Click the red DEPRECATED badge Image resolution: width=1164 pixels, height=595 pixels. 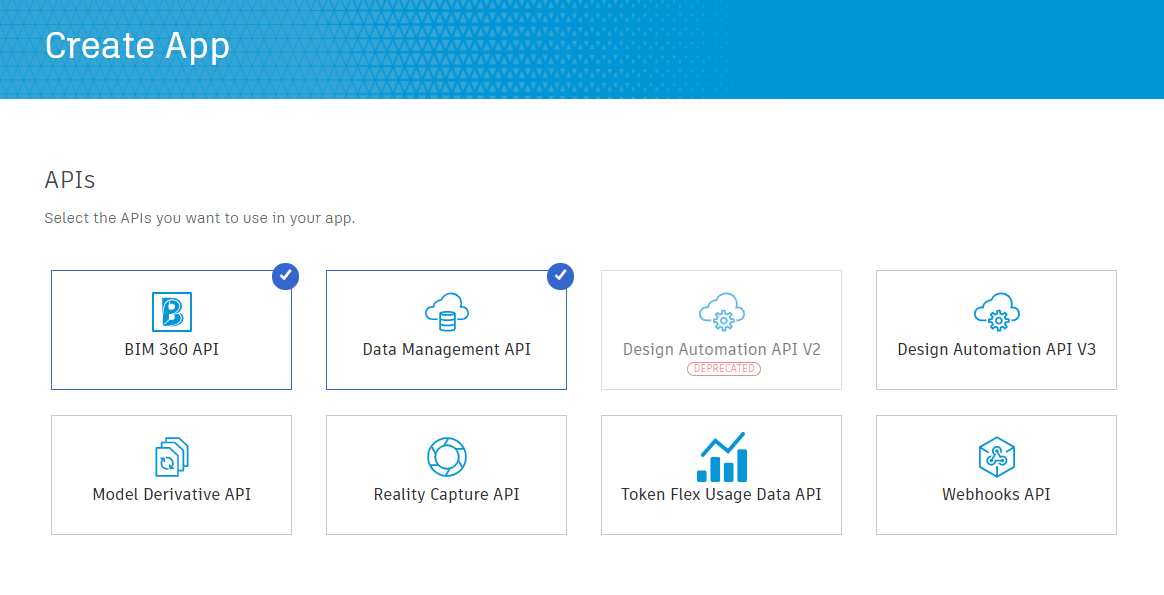pos(724,369)
